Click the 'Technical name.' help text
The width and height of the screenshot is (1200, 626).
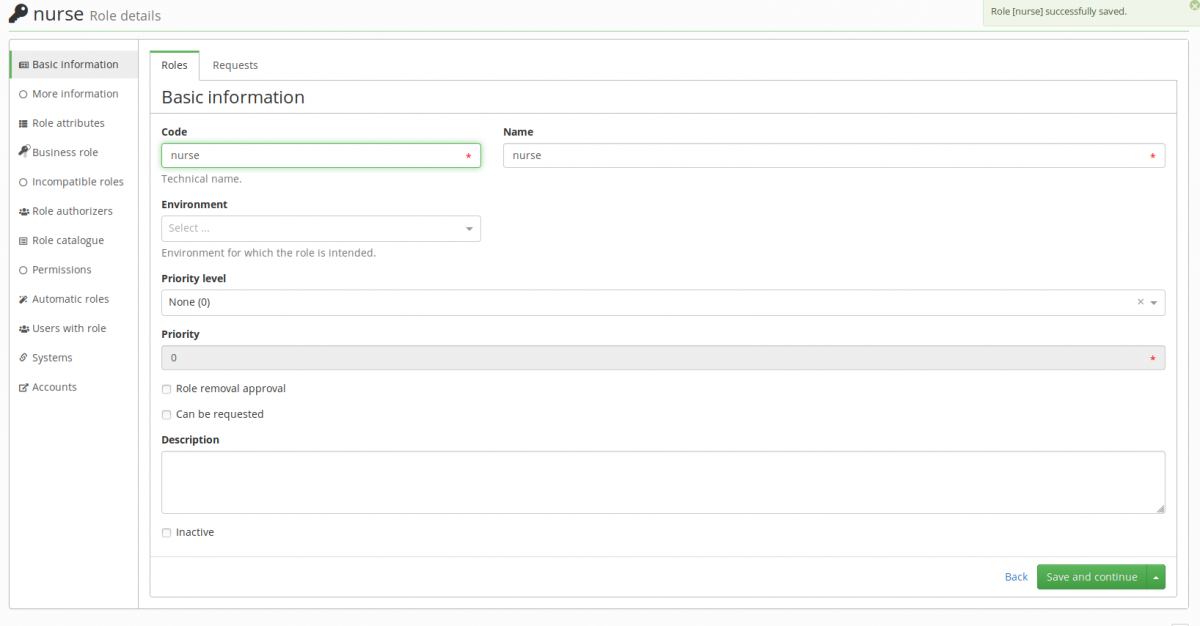click(201, 180)
